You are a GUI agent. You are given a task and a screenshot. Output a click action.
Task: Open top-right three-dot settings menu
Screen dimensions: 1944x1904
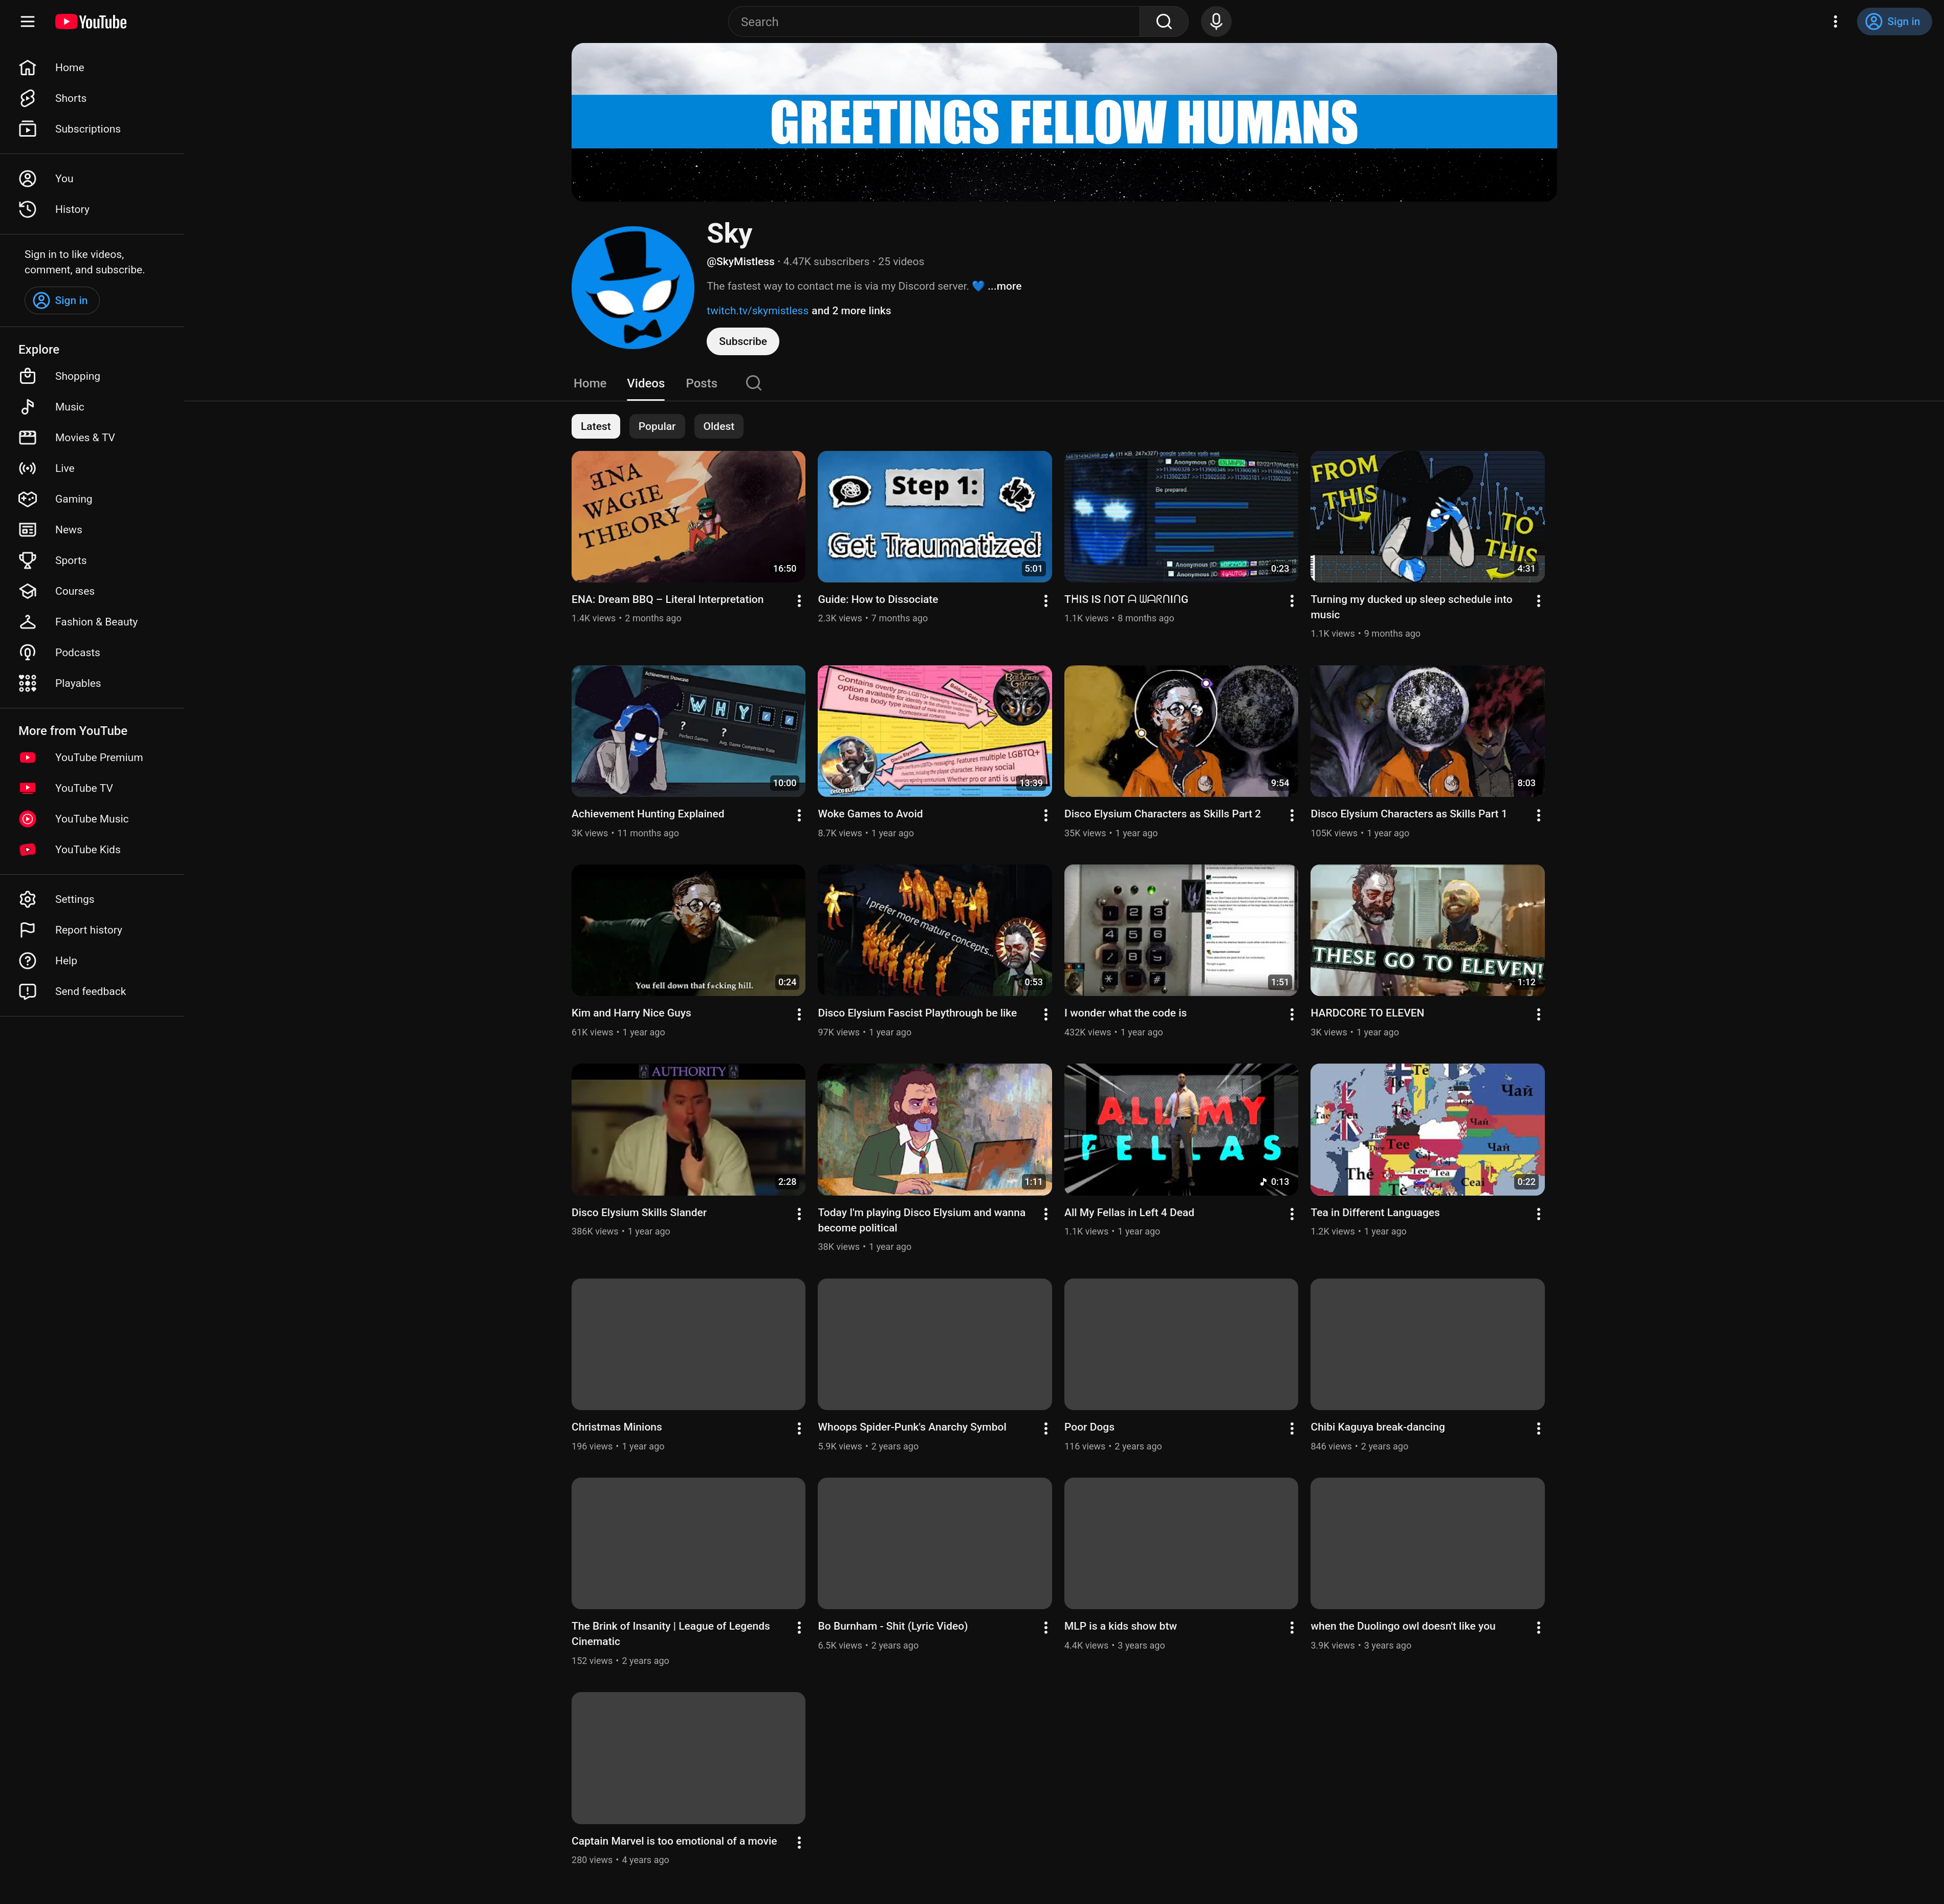click(1835, 22)
